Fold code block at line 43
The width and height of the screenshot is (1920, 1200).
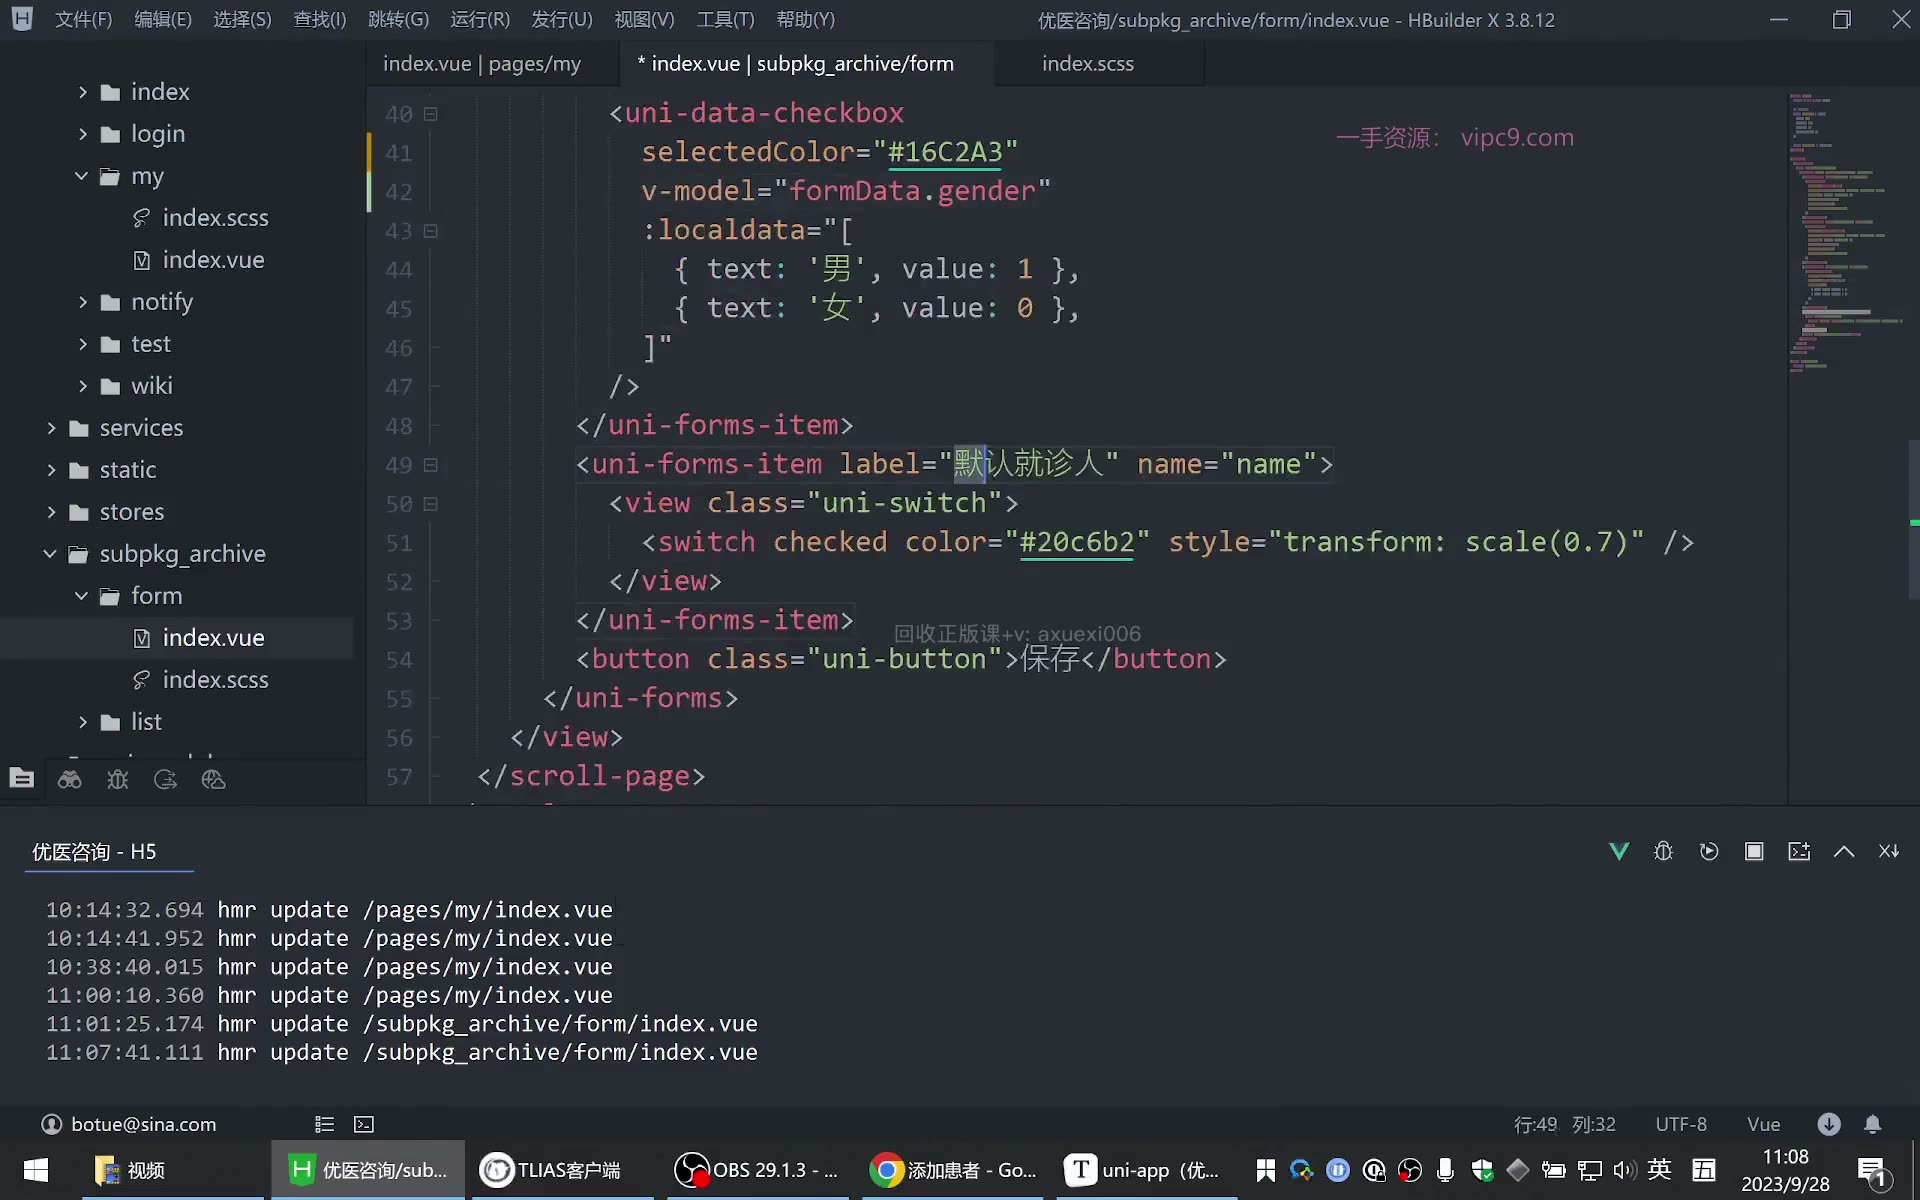pyautogui.click(x=431, y=231)
